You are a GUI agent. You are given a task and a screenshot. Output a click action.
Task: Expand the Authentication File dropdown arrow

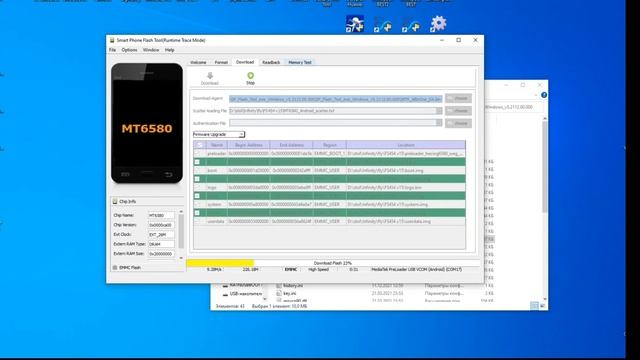[x=439, y=123]
